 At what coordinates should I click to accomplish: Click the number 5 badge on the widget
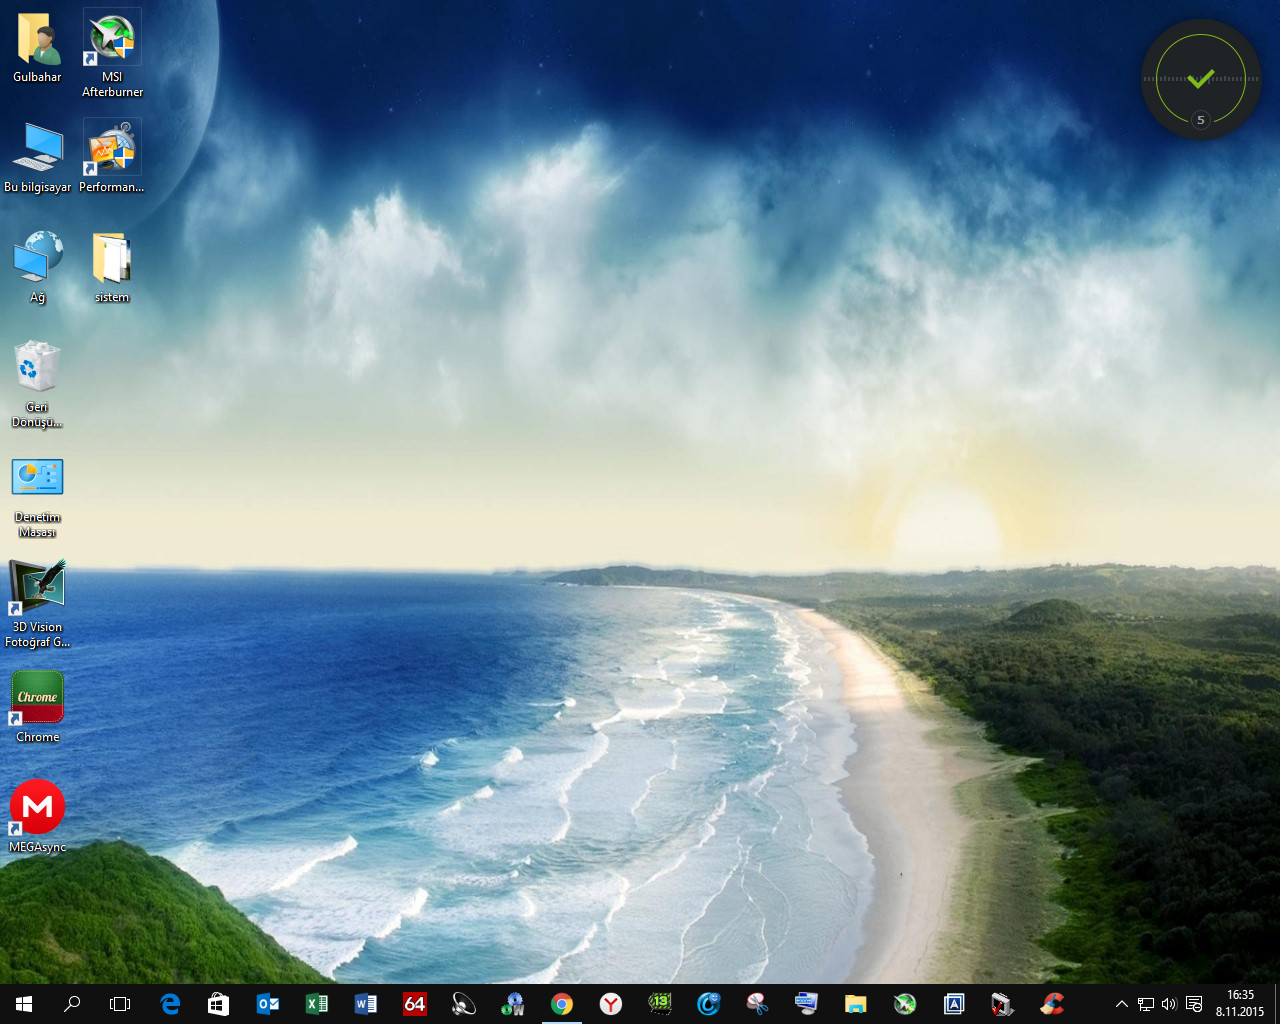[1201, 120]
